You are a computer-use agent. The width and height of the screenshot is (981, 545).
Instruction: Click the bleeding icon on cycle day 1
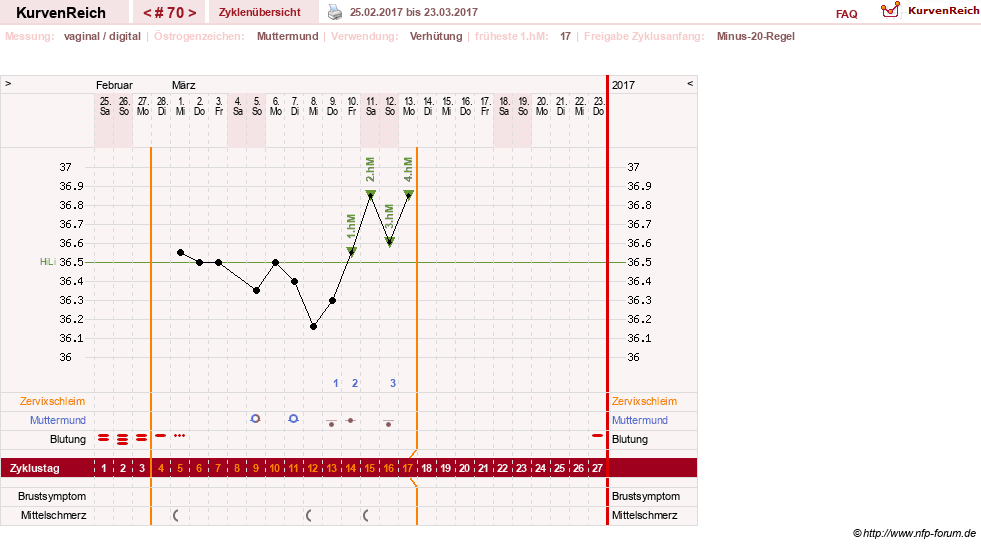(x=104, y=438)
